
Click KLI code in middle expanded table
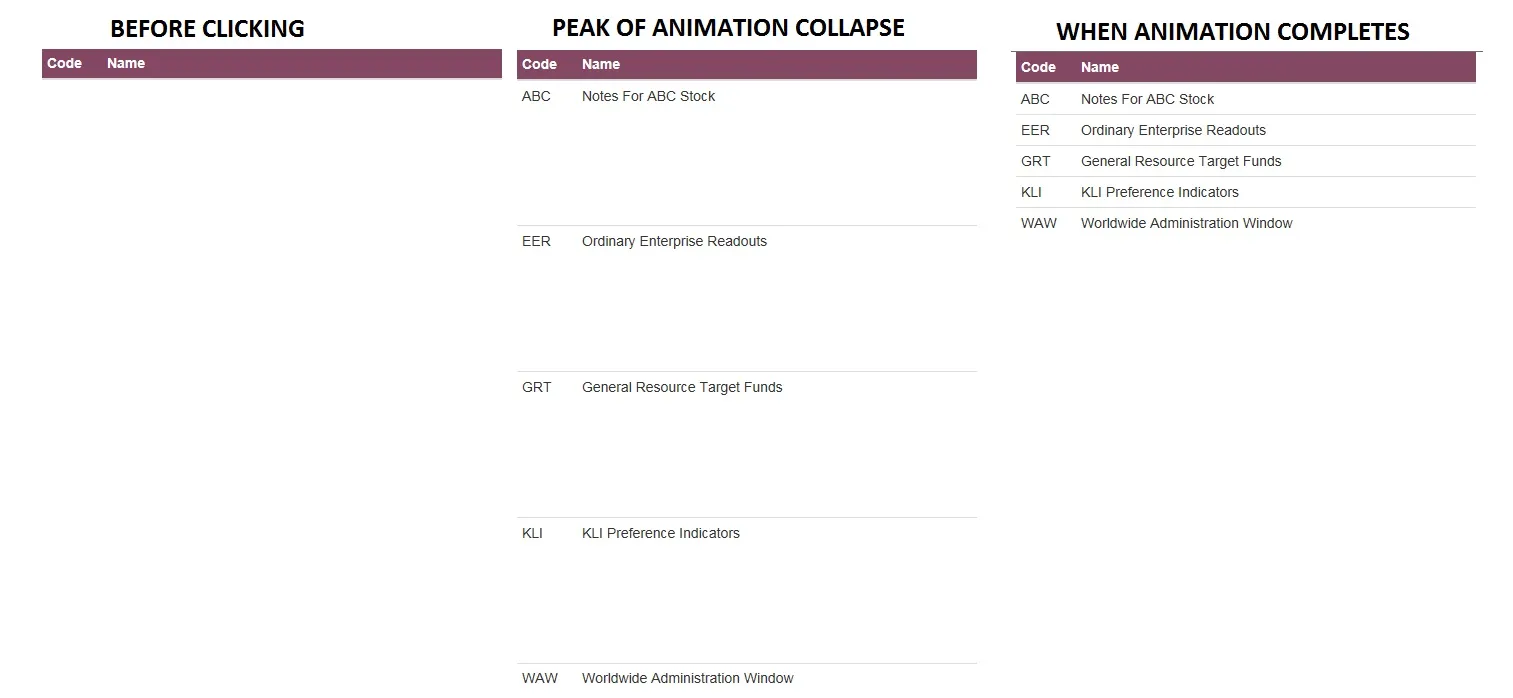point(532,533)
